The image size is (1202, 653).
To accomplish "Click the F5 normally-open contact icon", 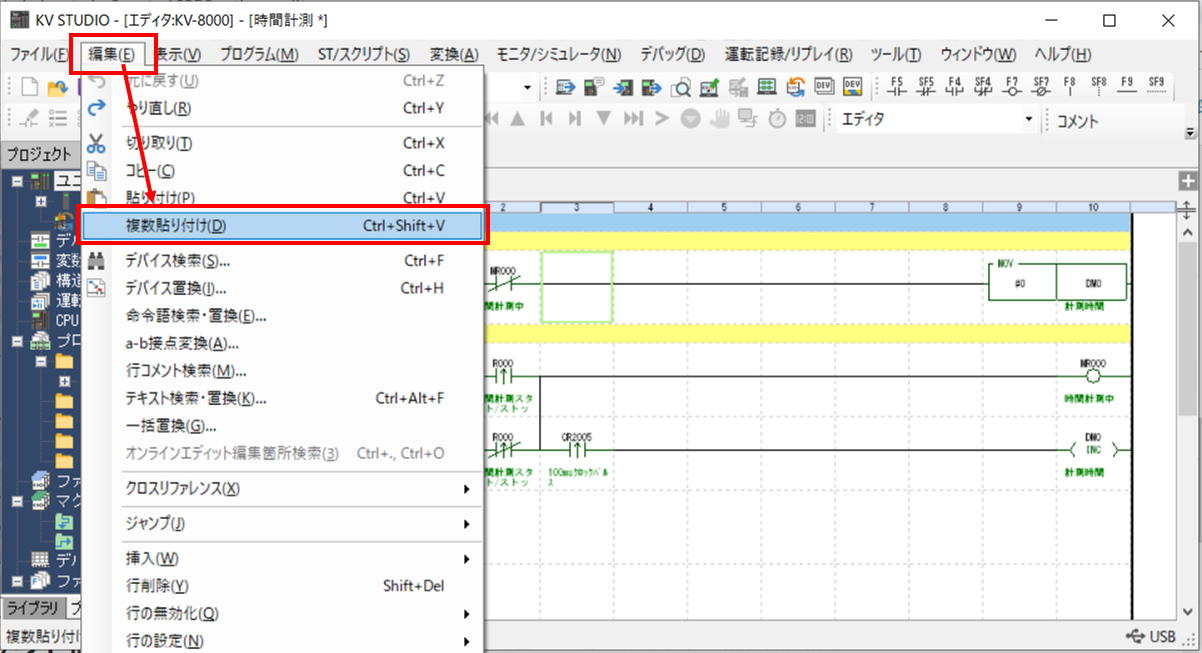I will pos(896,87).
